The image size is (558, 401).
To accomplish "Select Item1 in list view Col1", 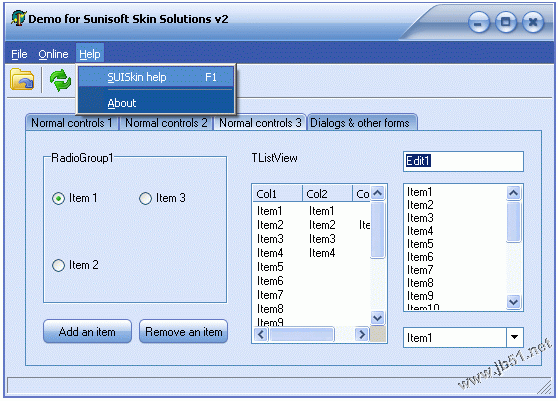I will point(269,211).
